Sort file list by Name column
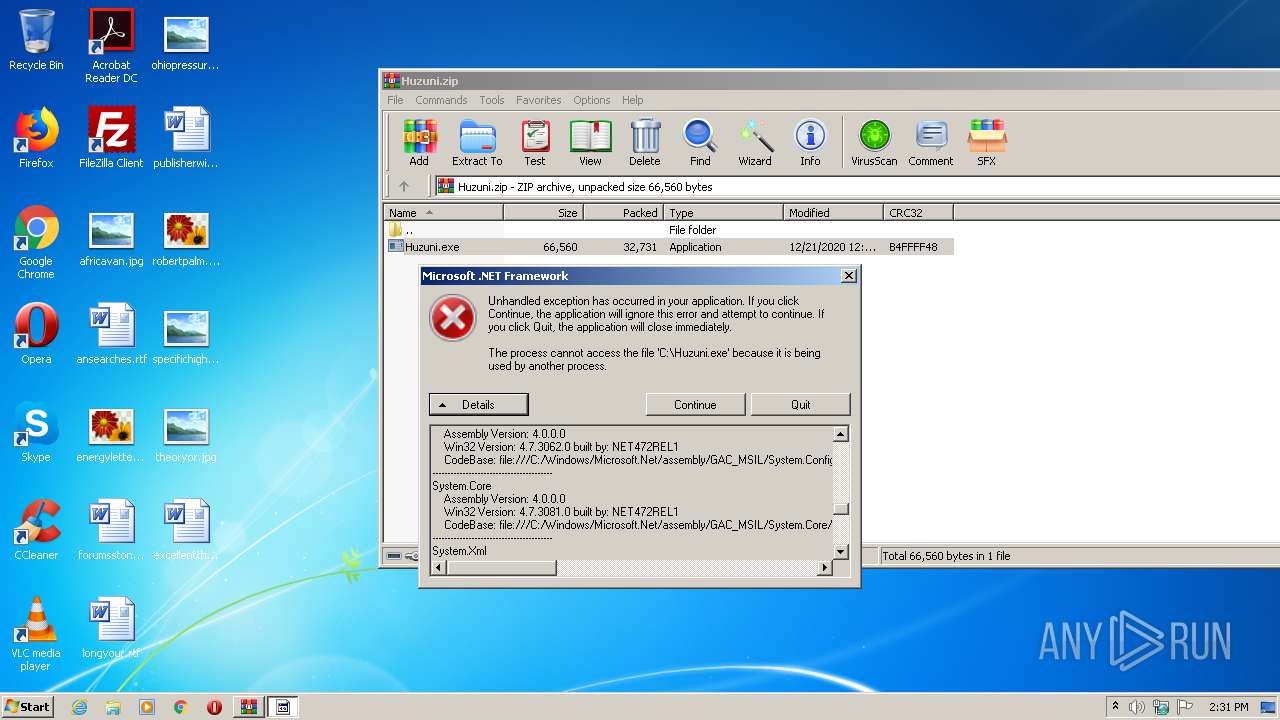Screen dimensions: 1280x720 click(444, 212)
